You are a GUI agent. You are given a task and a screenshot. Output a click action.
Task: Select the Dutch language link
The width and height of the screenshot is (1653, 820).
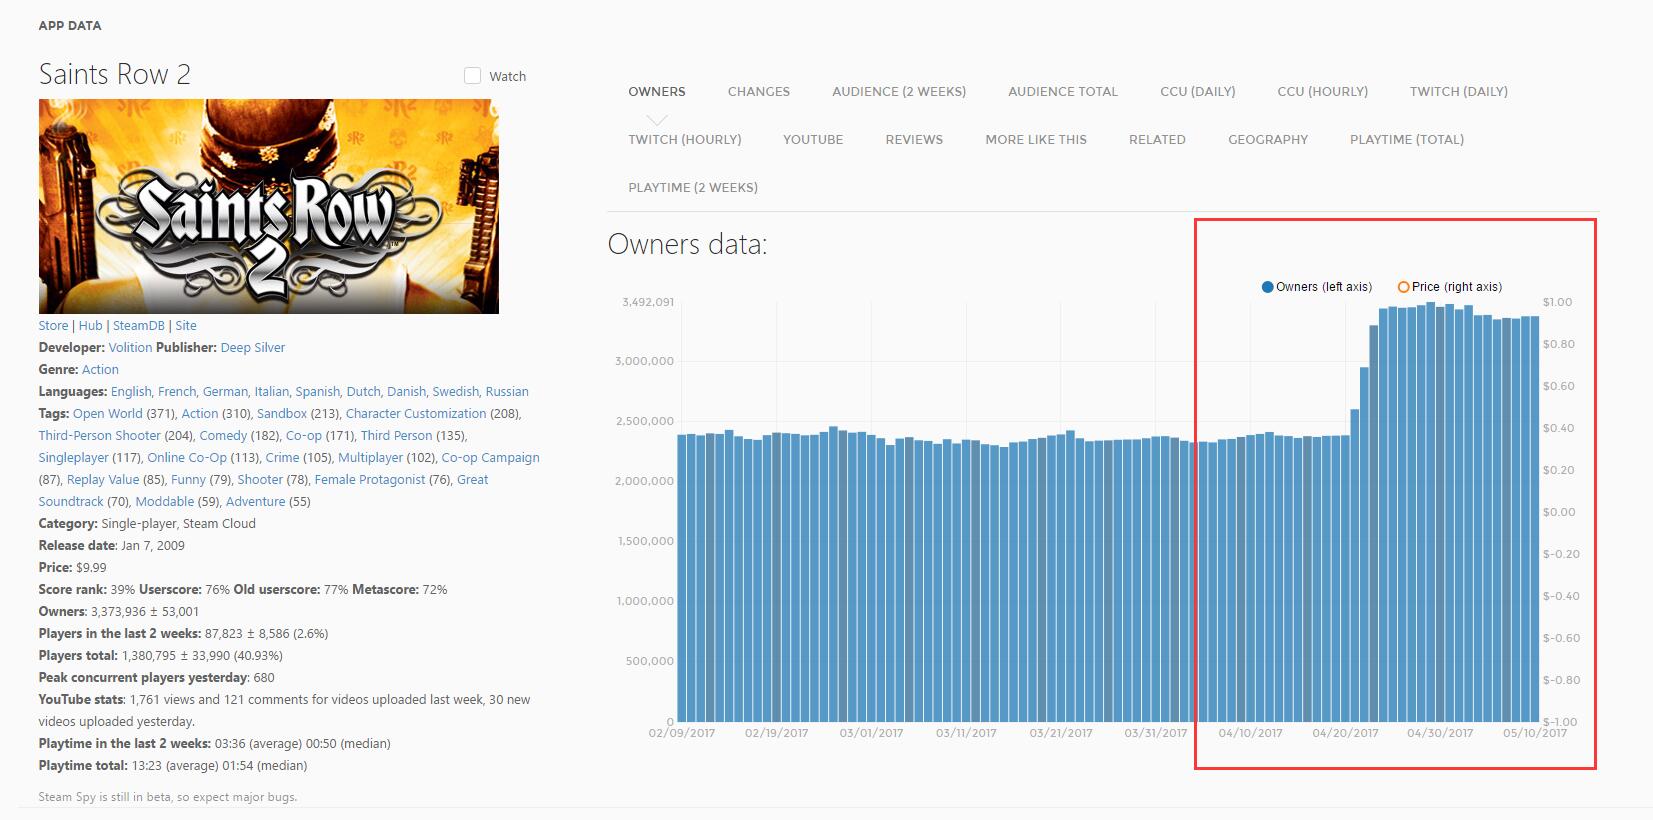click(363, 391)
